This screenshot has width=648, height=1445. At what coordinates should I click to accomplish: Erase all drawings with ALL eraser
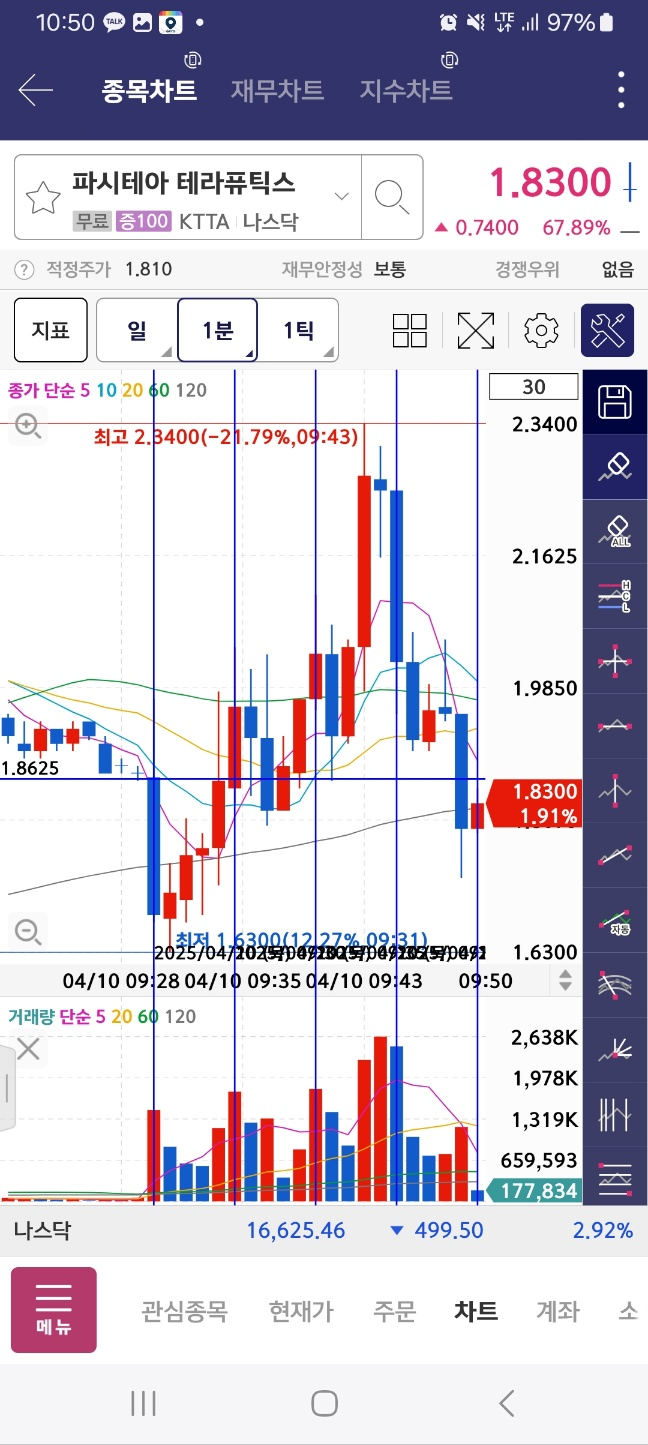(614, 532)
